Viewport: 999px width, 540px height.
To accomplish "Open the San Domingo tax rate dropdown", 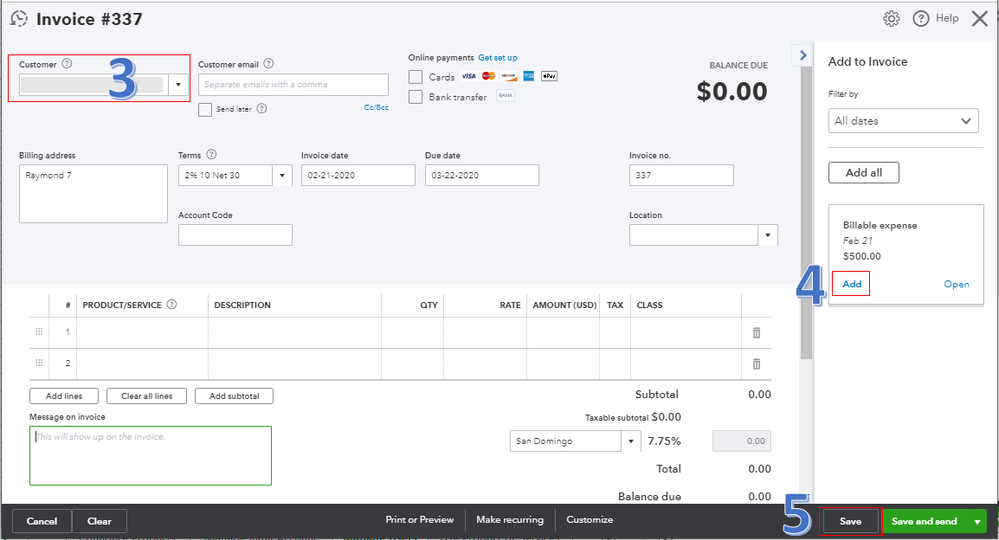I will [x=631, y=441].
